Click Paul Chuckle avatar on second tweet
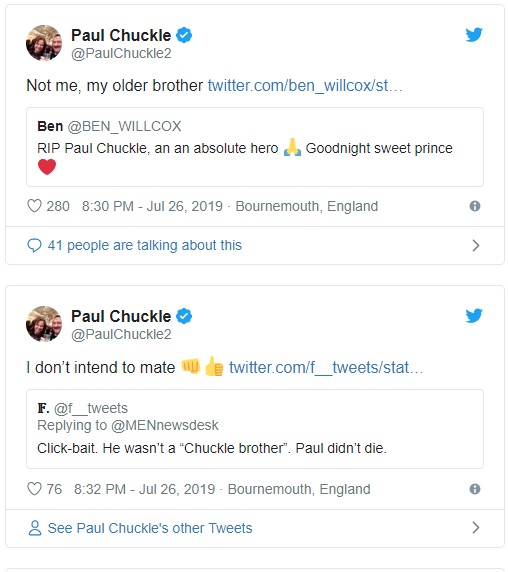 (44, 324)
